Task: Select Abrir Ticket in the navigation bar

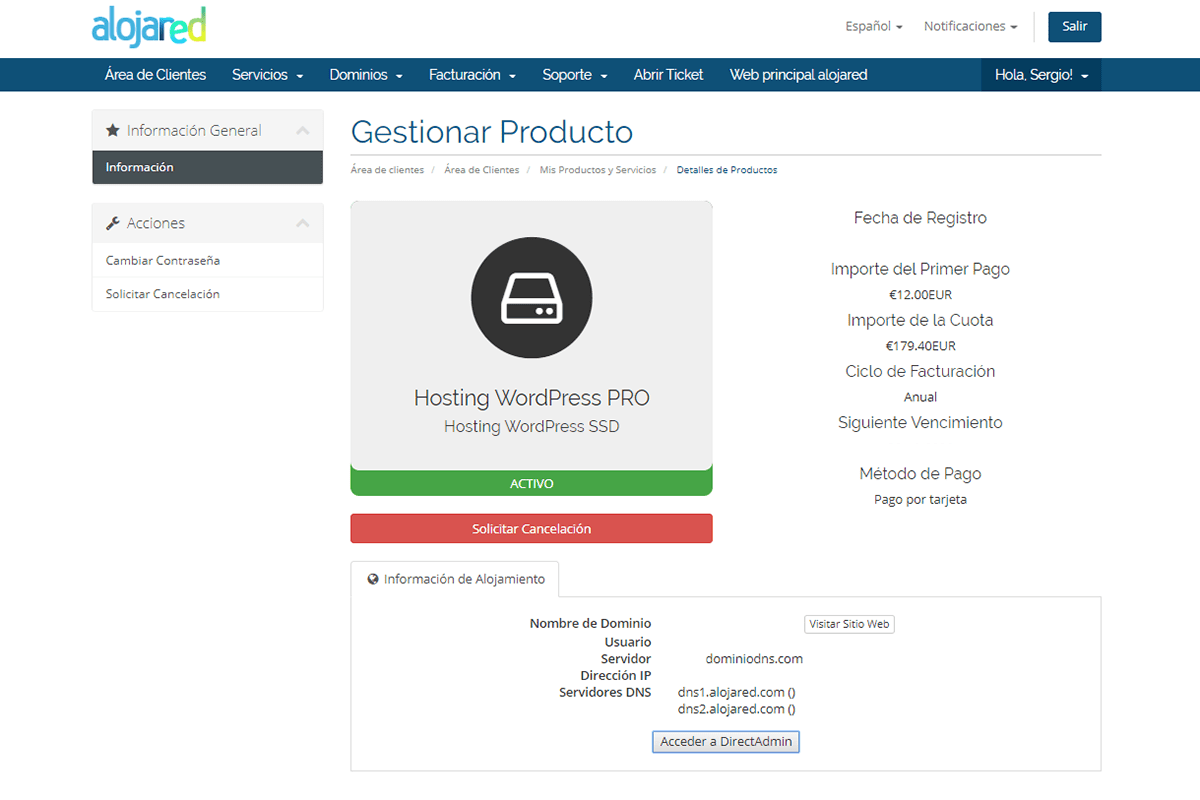Action: coord(668,75)
